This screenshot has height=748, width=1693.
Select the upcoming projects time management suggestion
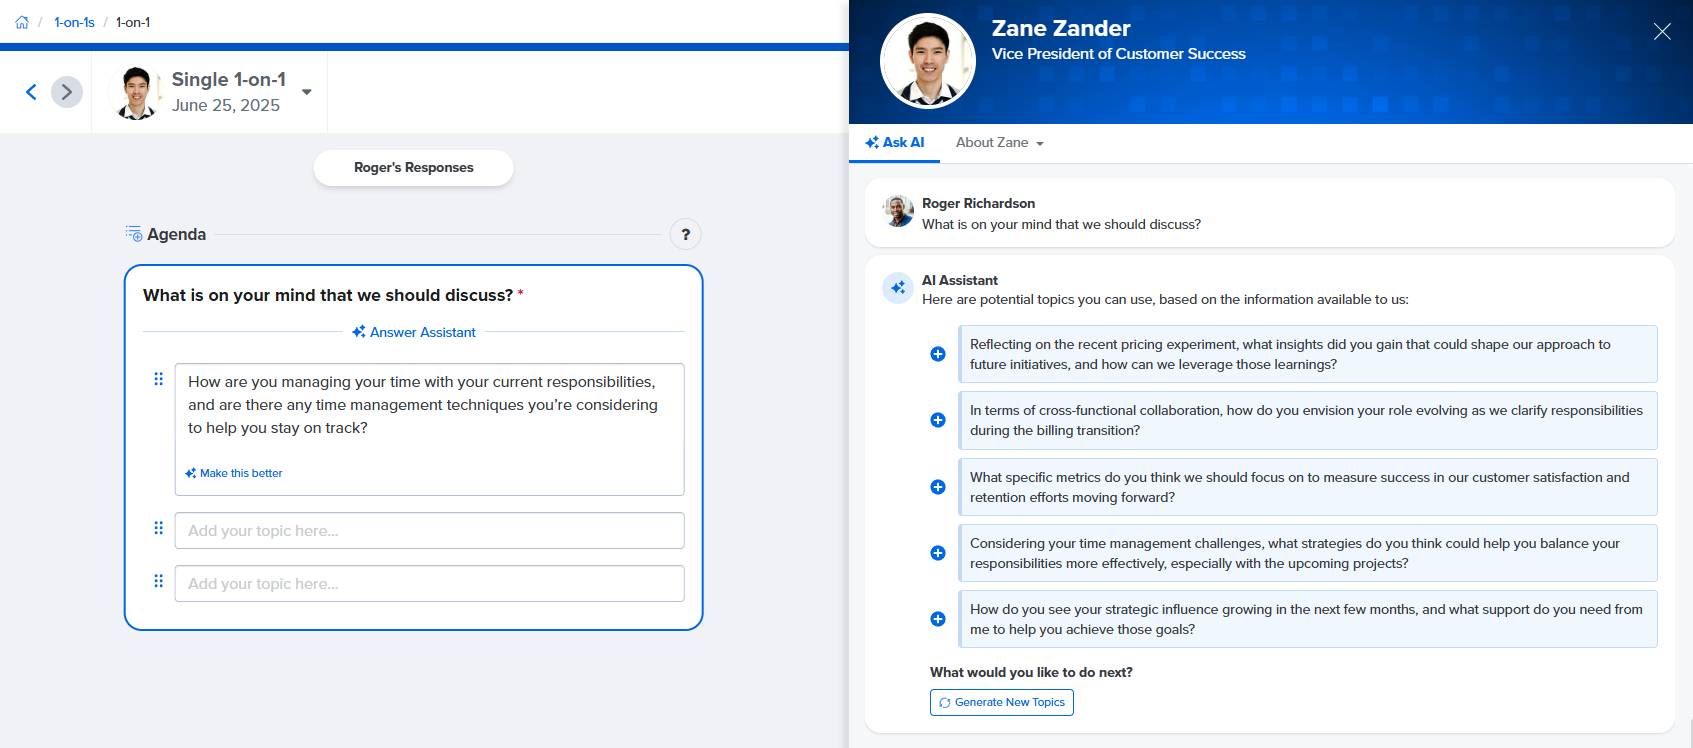click(1308, 553)
